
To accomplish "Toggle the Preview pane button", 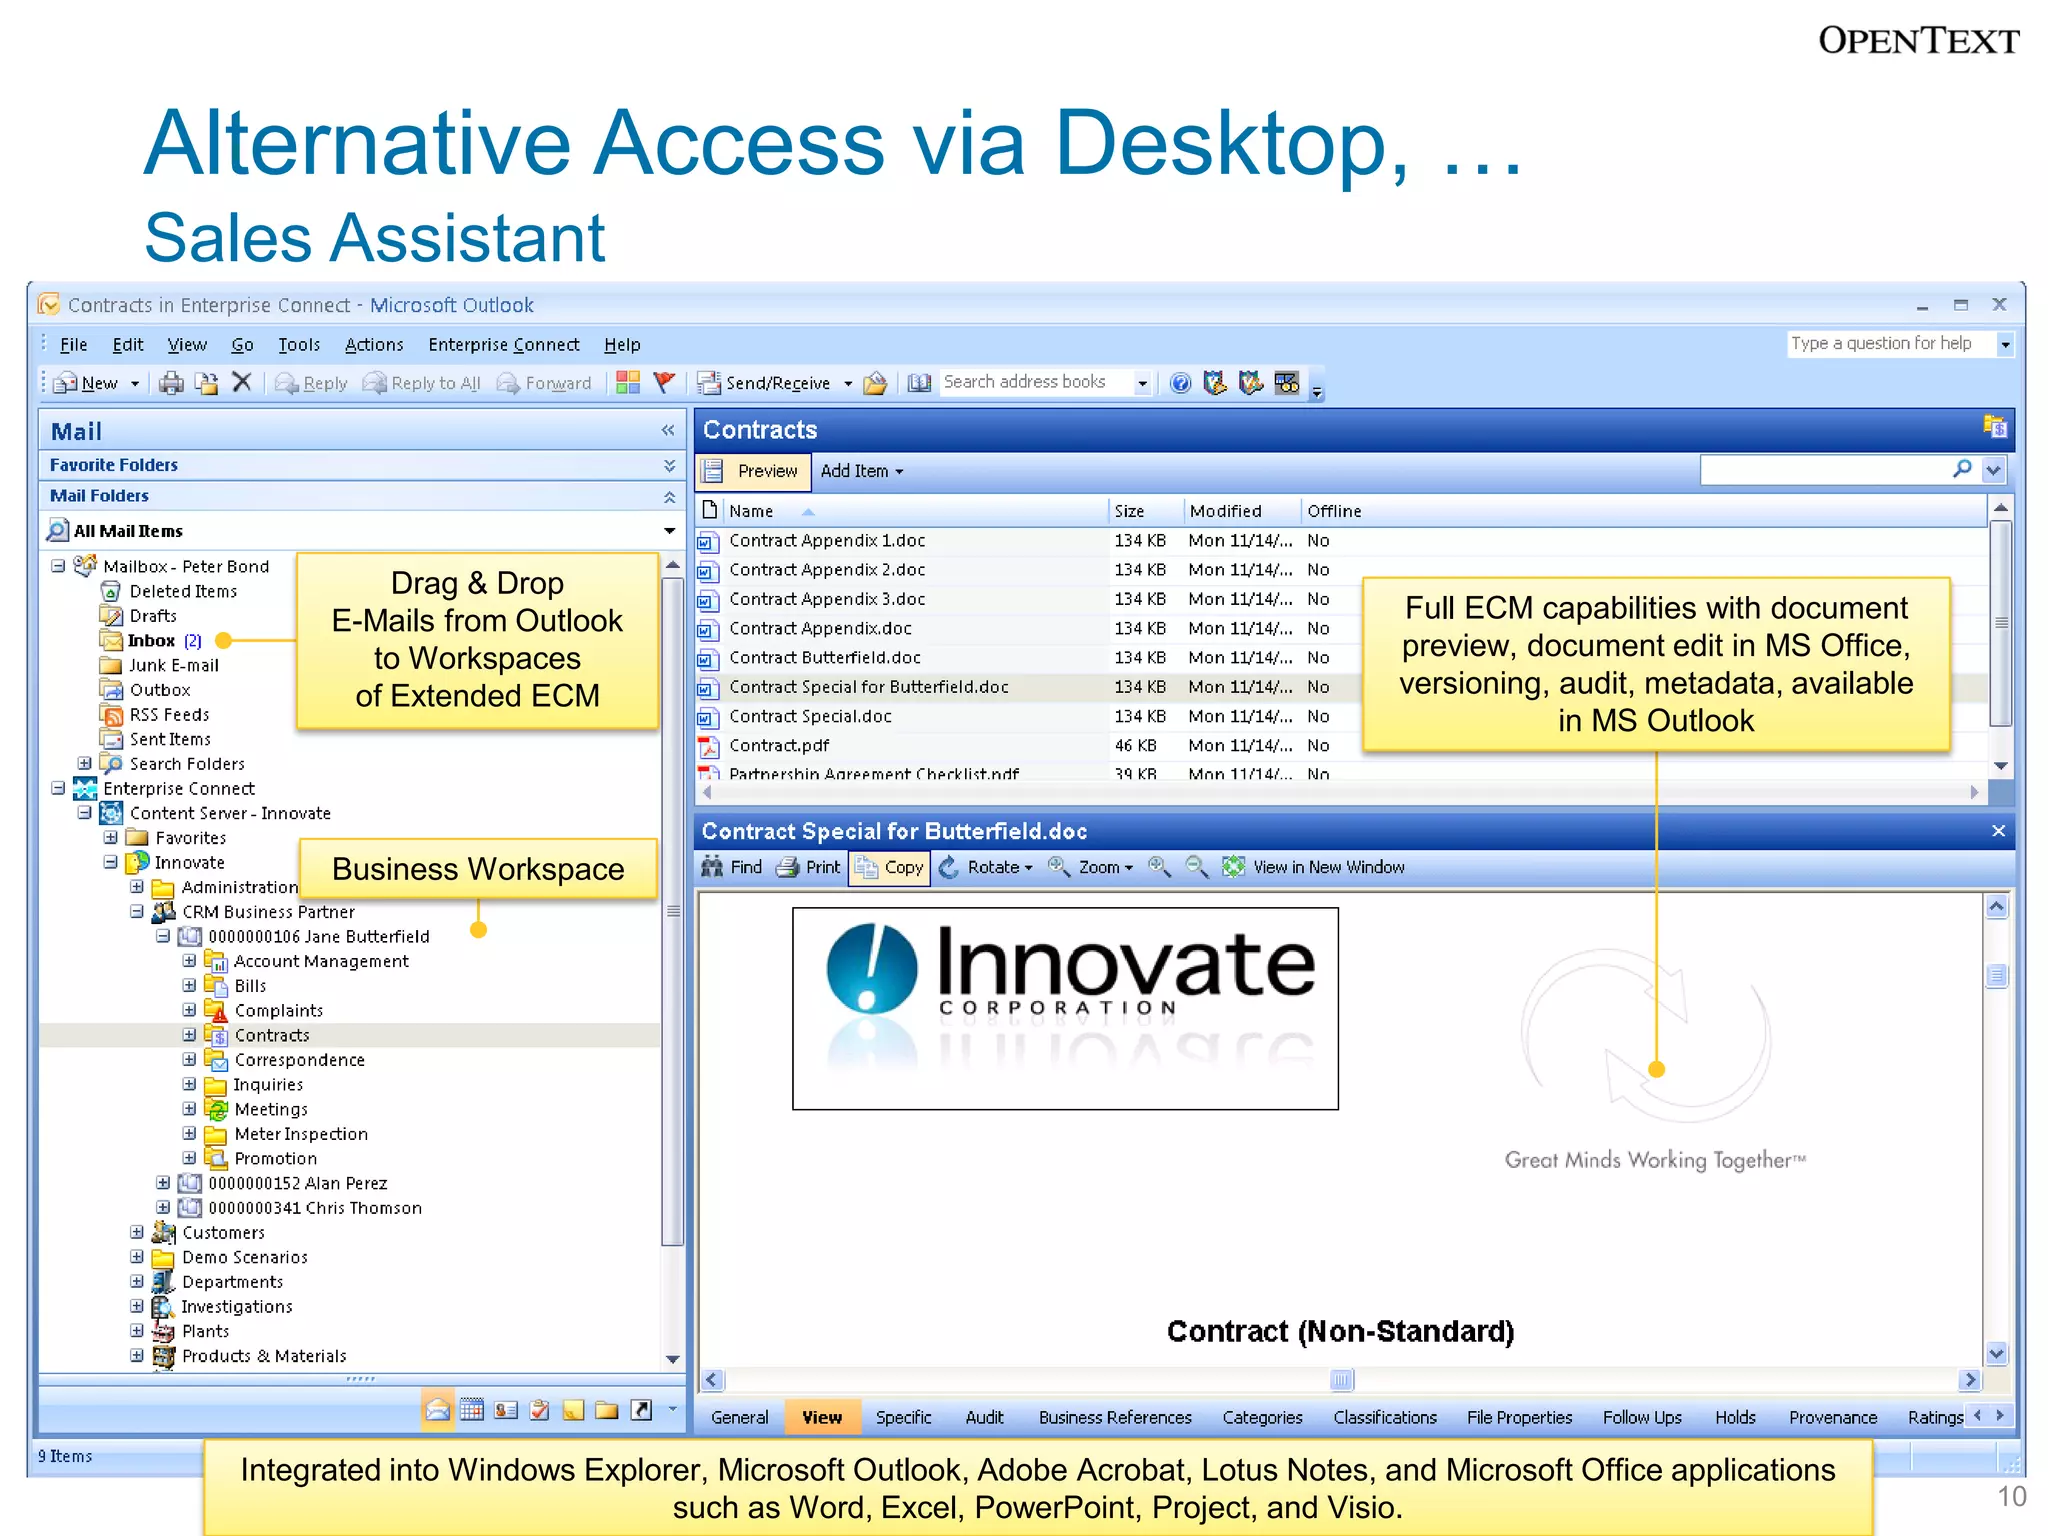I will pyautogui.click(x=755, y=471).
